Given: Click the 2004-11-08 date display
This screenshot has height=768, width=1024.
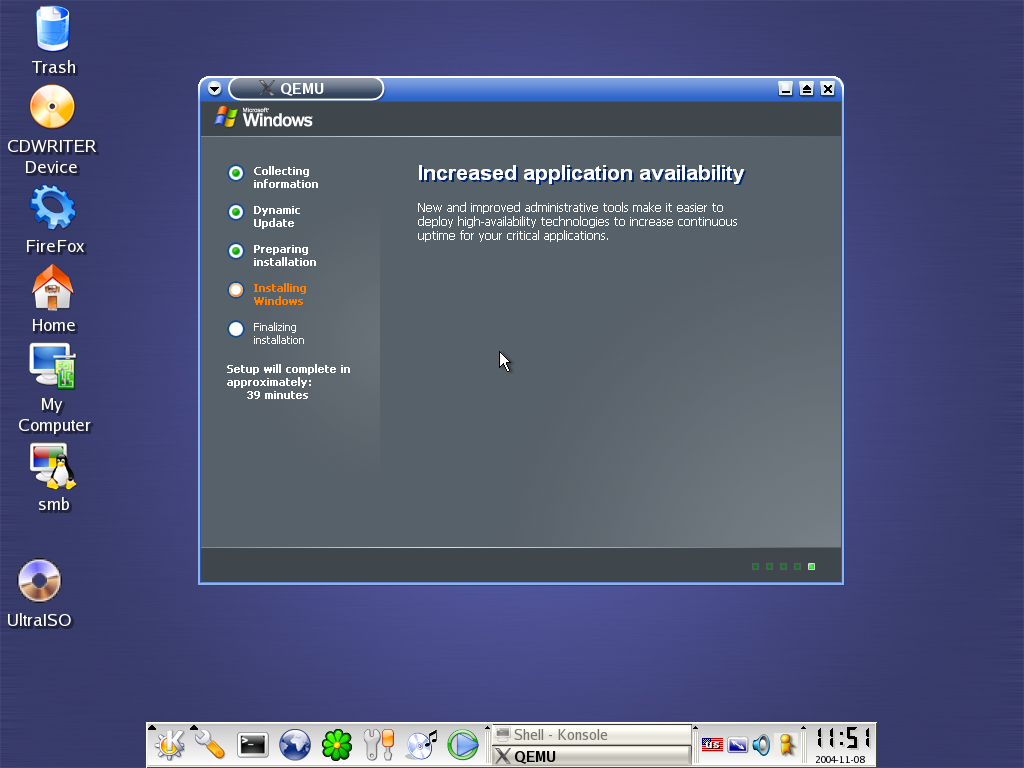Looking at the screenshot, I should pyautogui.click(x=840, y=760).
